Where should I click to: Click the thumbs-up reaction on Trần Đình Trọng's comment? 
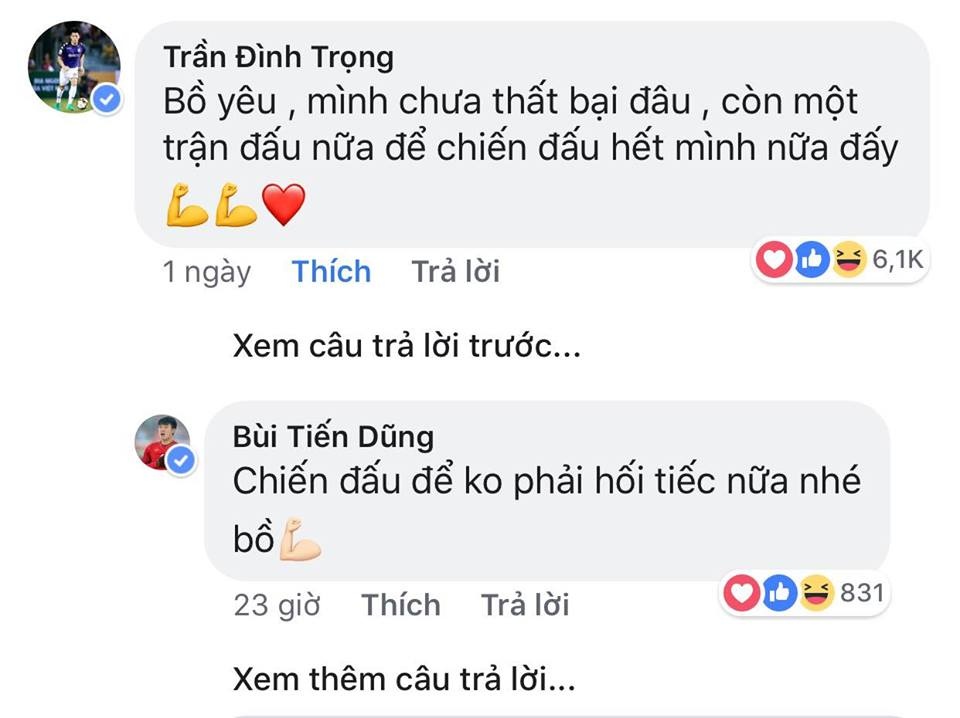coord(810,259)
